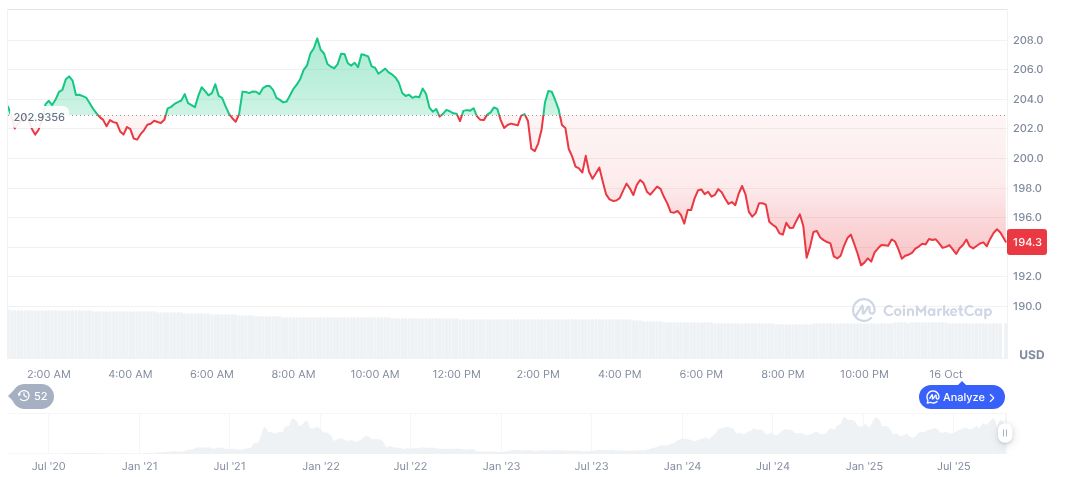Click the USD currency label

pyautogui.click(x=1031, y=355)
